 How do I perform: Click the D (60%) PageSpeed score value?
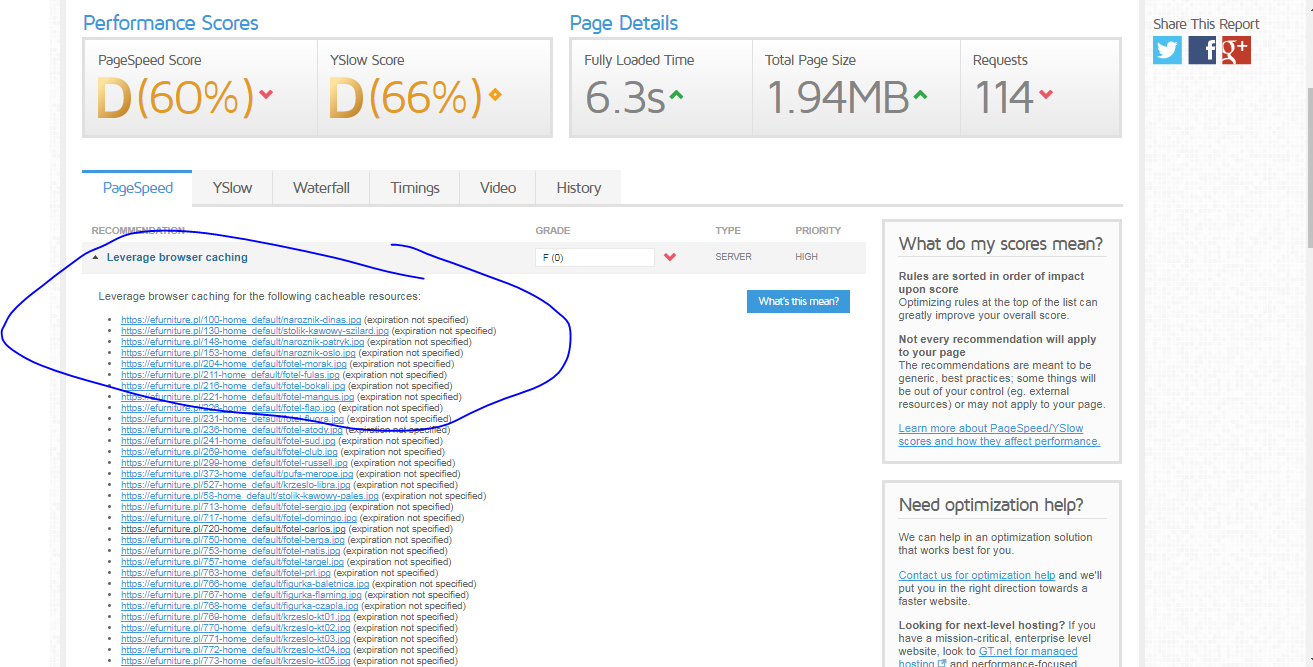pos(175,97)
